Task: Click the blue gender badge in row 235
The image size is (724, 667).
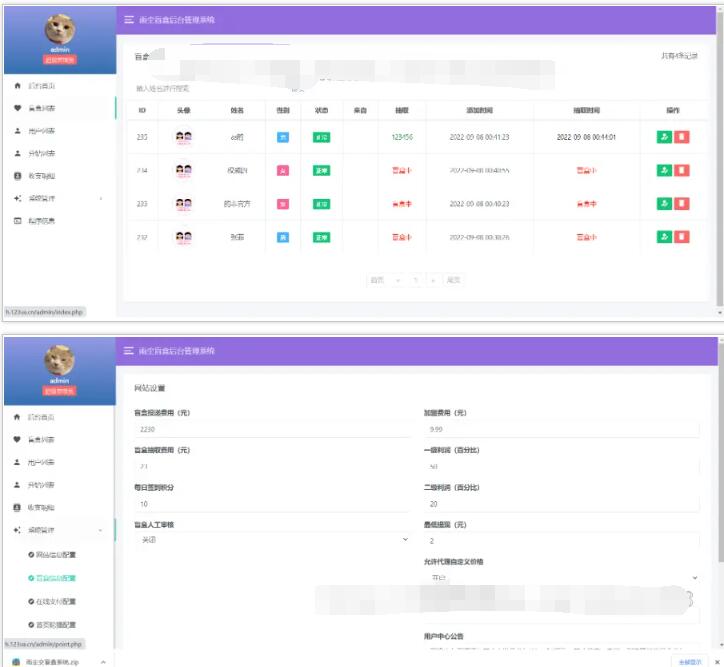Action: [283, 137]
